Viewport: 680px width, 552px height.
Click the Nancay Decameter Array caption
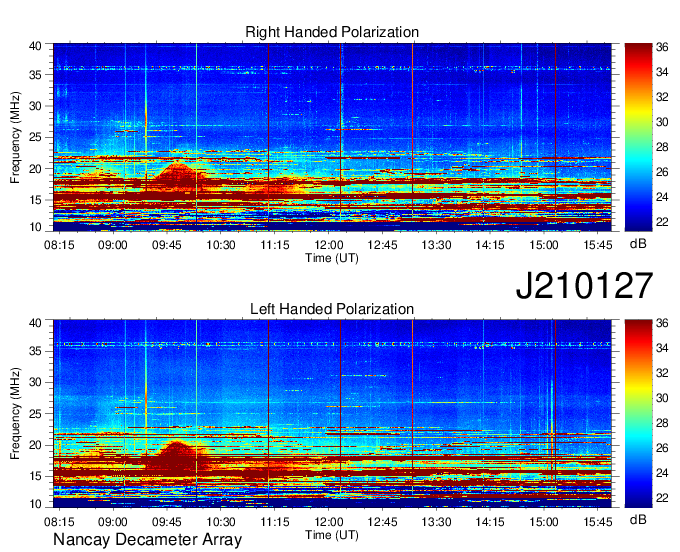point(147,540)
